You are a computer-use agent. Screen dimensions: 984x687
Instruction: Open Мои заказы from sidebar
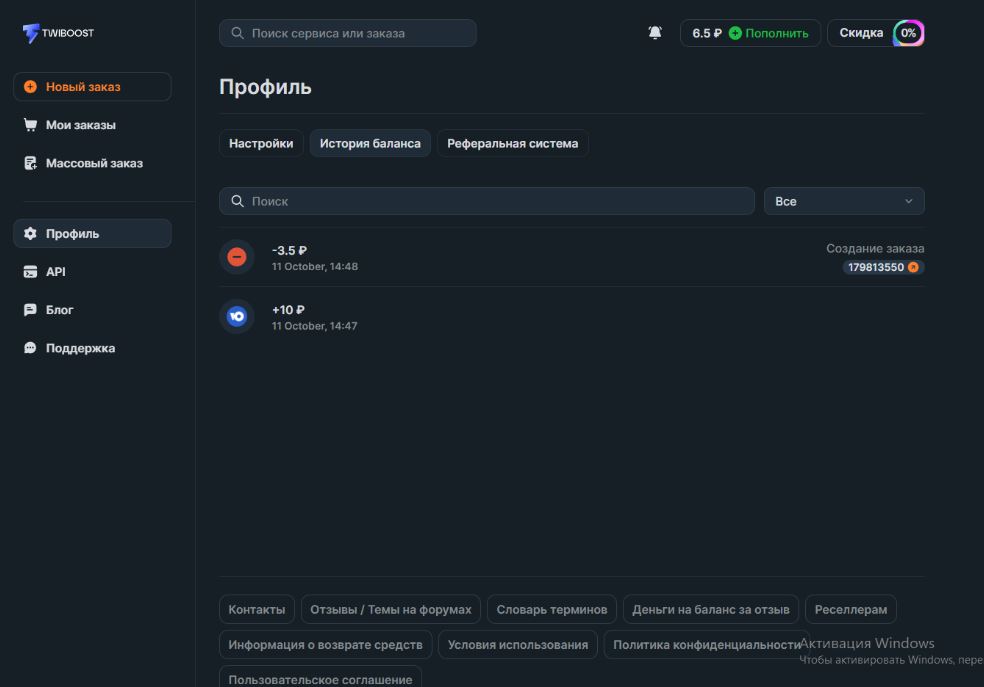(x=80, y=125)
